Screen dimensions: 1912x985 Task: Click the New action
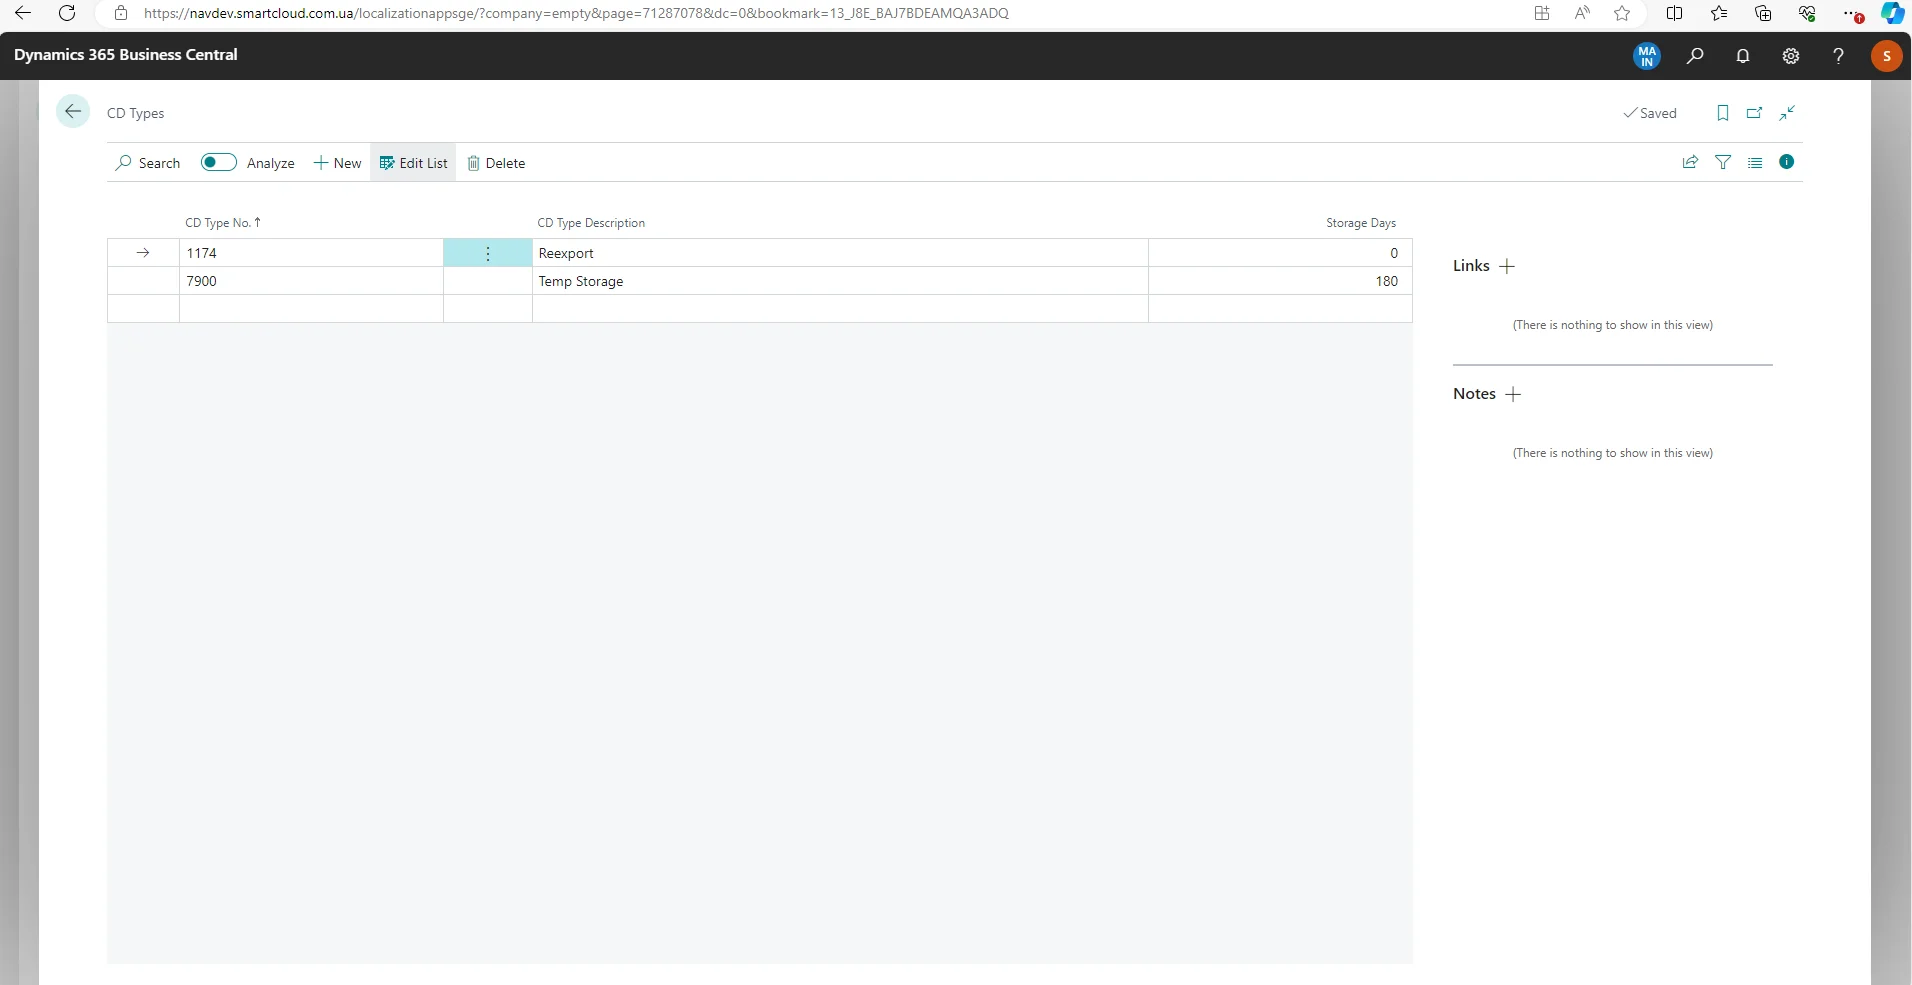click(x=338, y=163)
